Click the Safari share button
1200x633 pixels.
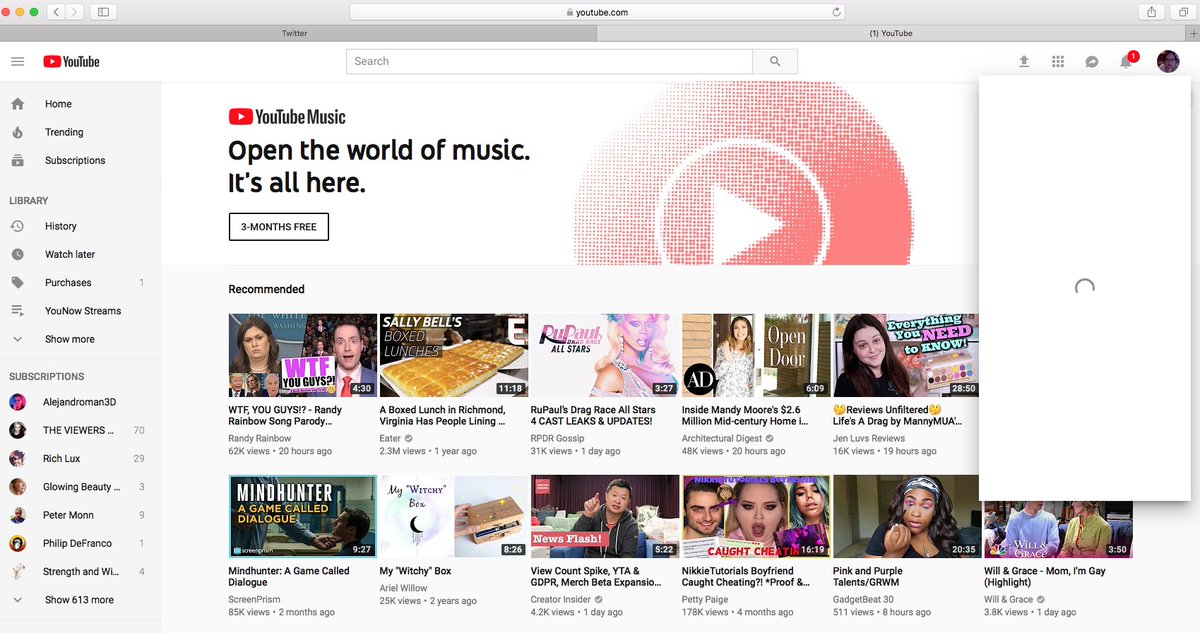tap(1152, 12)
